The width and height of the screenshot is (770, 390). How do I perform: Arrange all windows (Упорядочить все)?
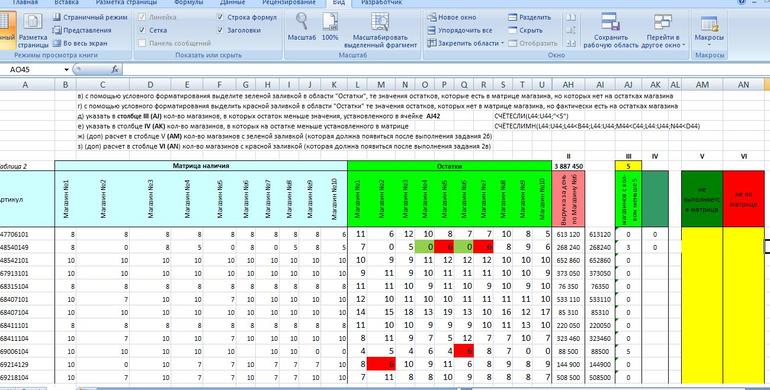(x=459, y=30)
